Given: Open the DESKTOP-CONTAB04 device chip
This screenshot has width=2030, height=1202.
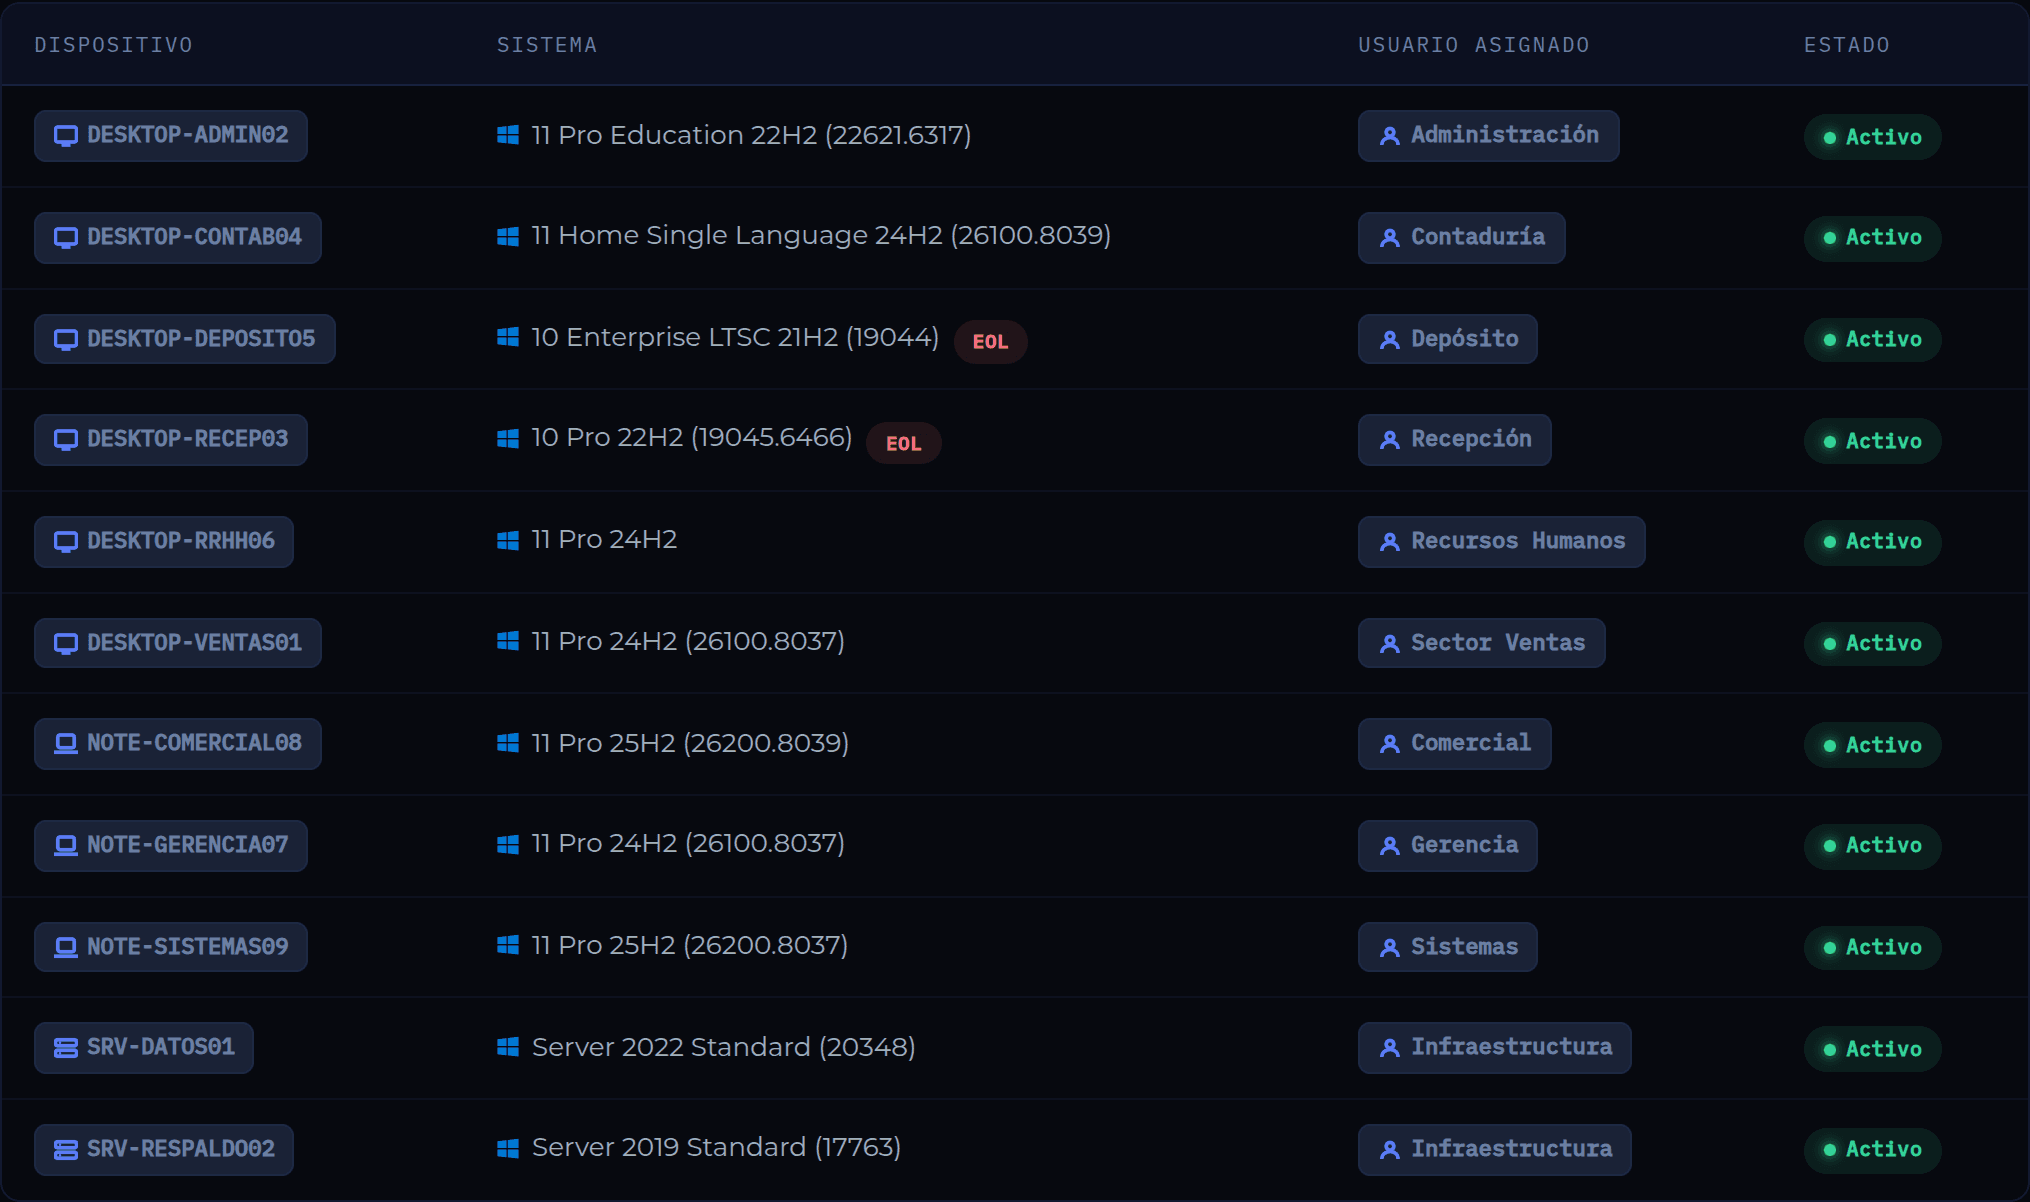Looking at the screenshot, I should coord(178,238).
